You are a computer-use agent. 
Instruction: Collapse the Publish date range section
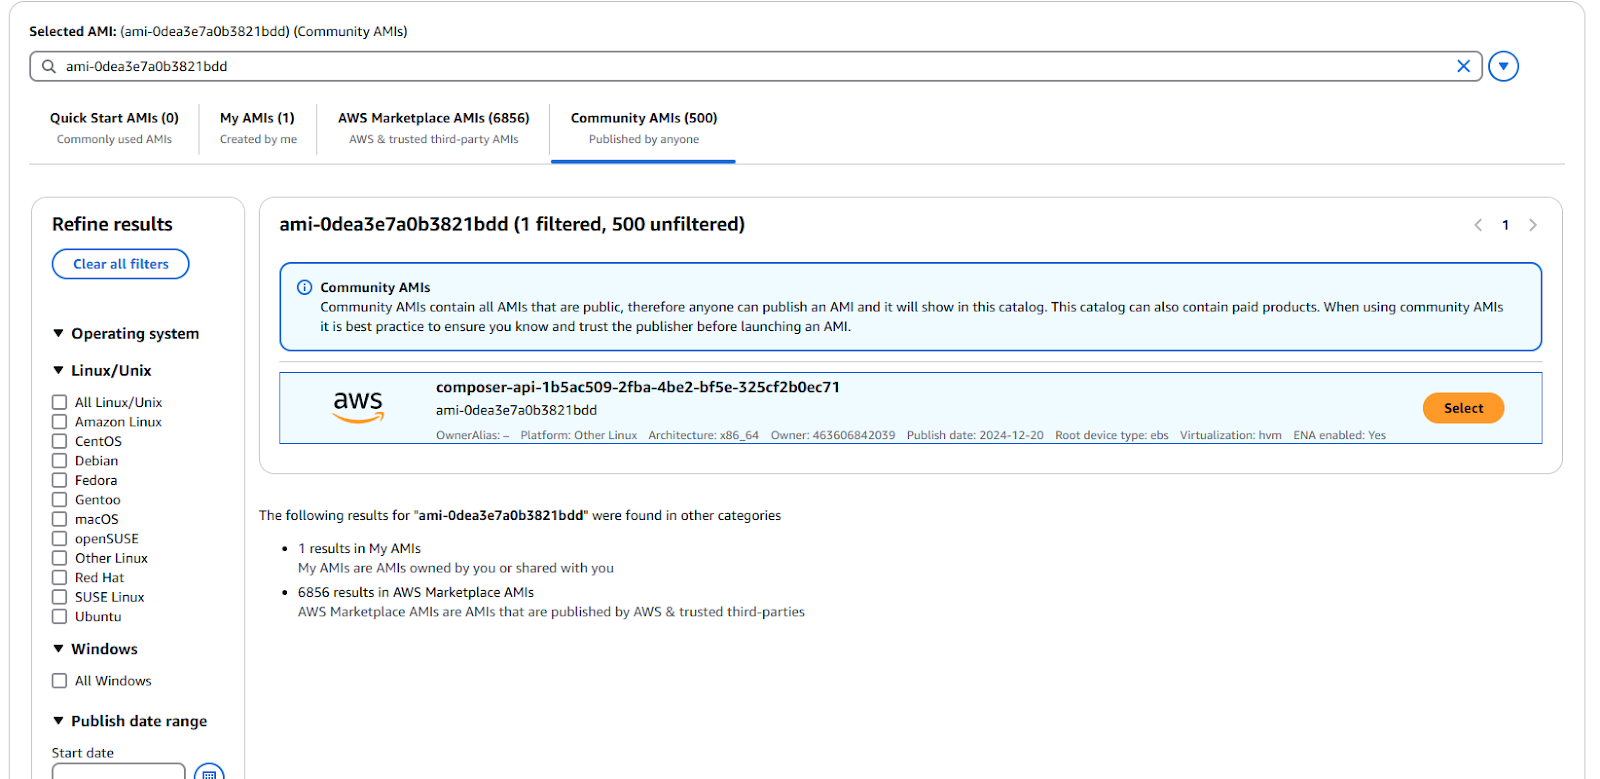[x=58, y=721]
